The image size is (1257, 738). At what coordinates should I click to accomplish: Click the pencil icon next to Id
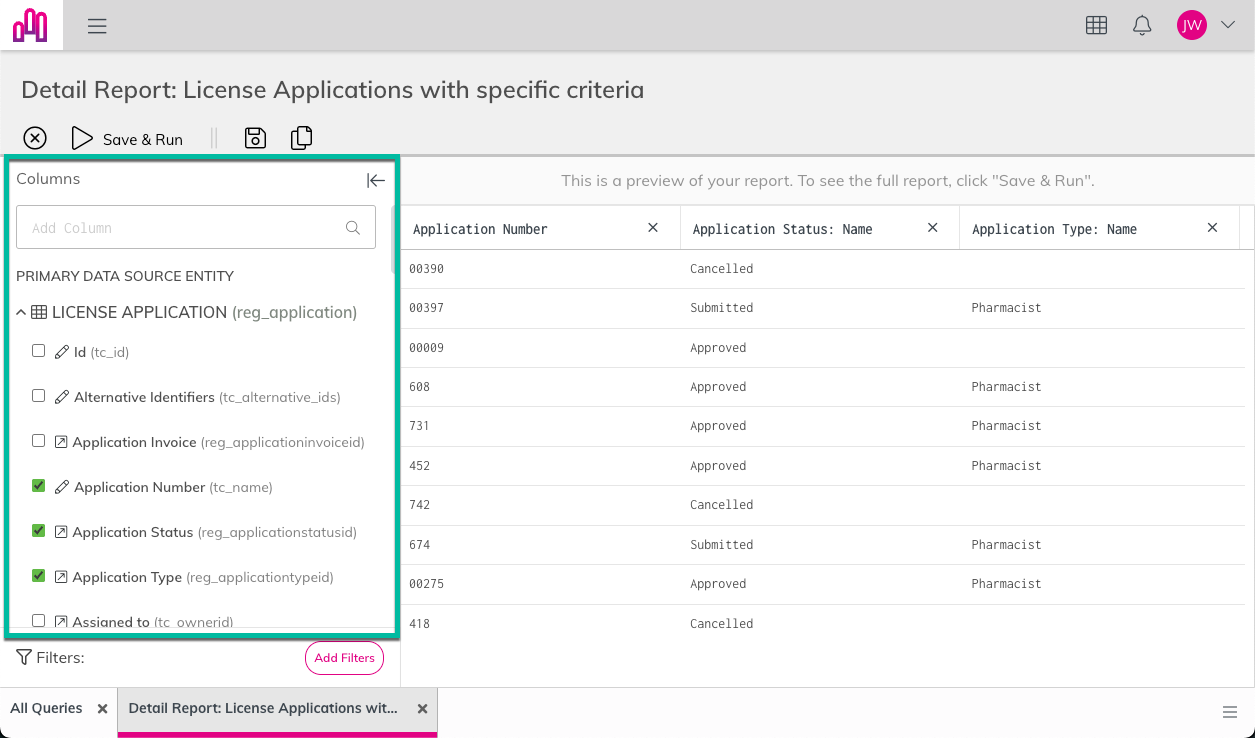click(x=62, y=352)
